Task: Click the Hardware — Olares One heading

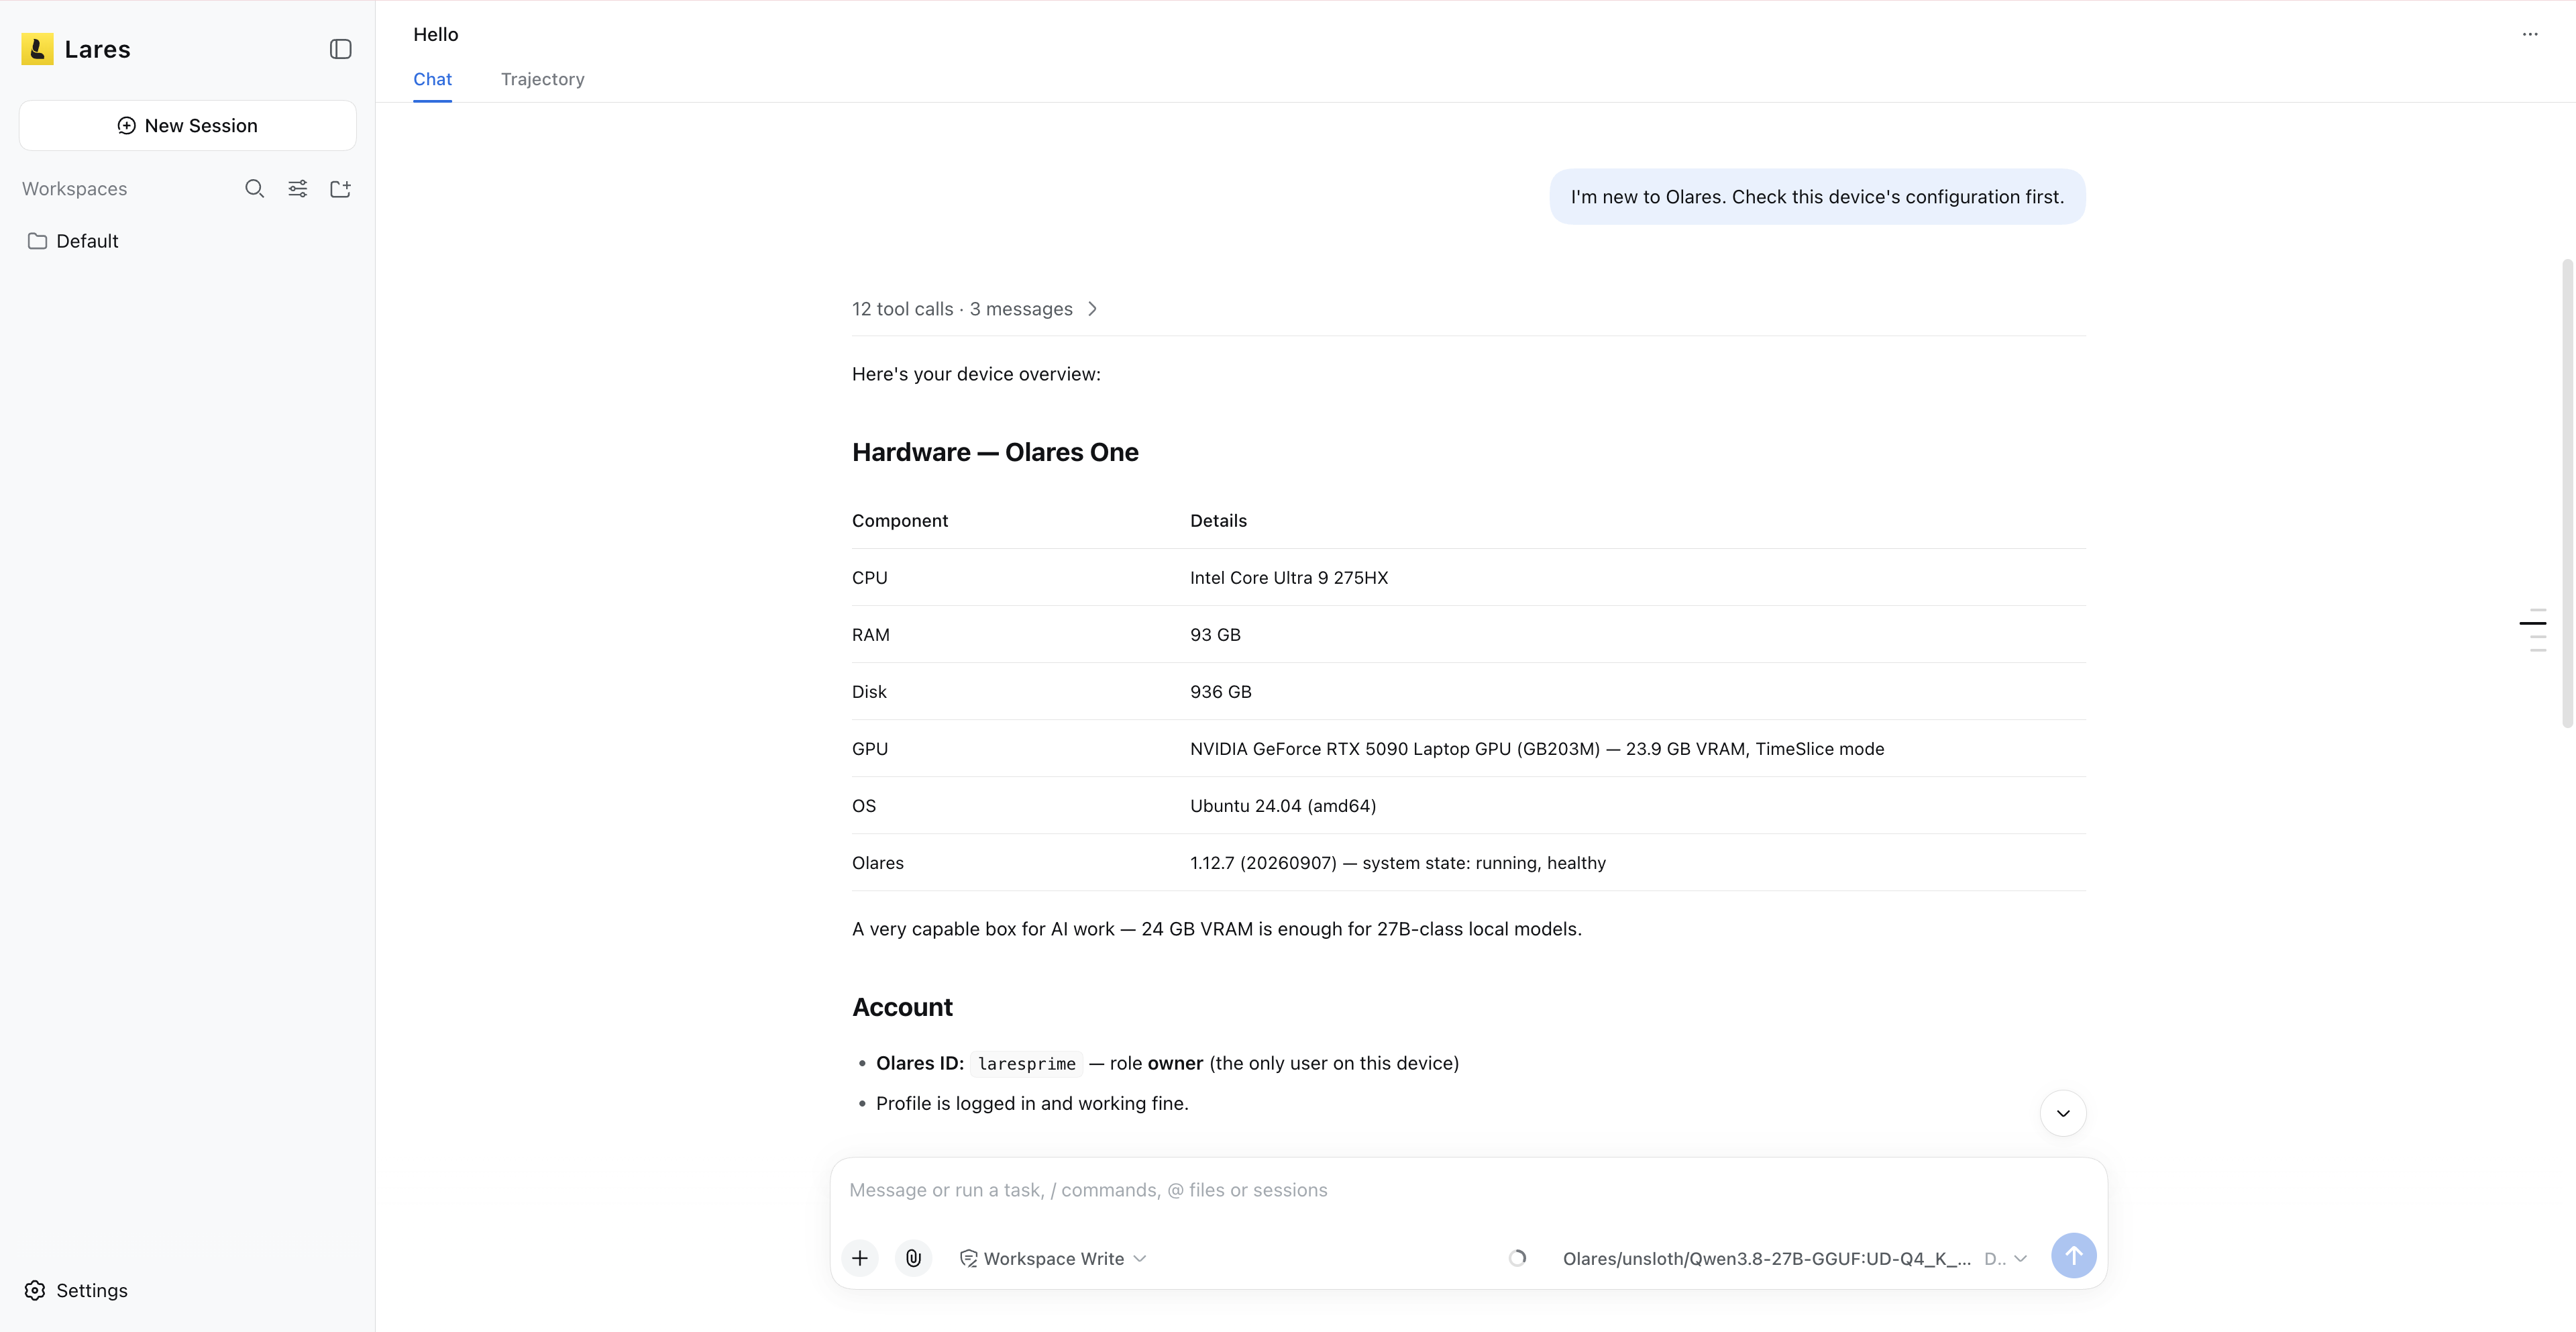Action: point(995,452)
